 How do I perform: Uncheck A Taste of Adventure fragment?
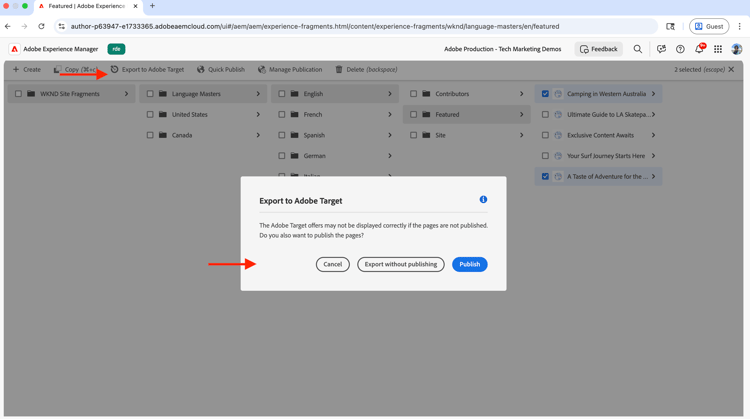545,176
